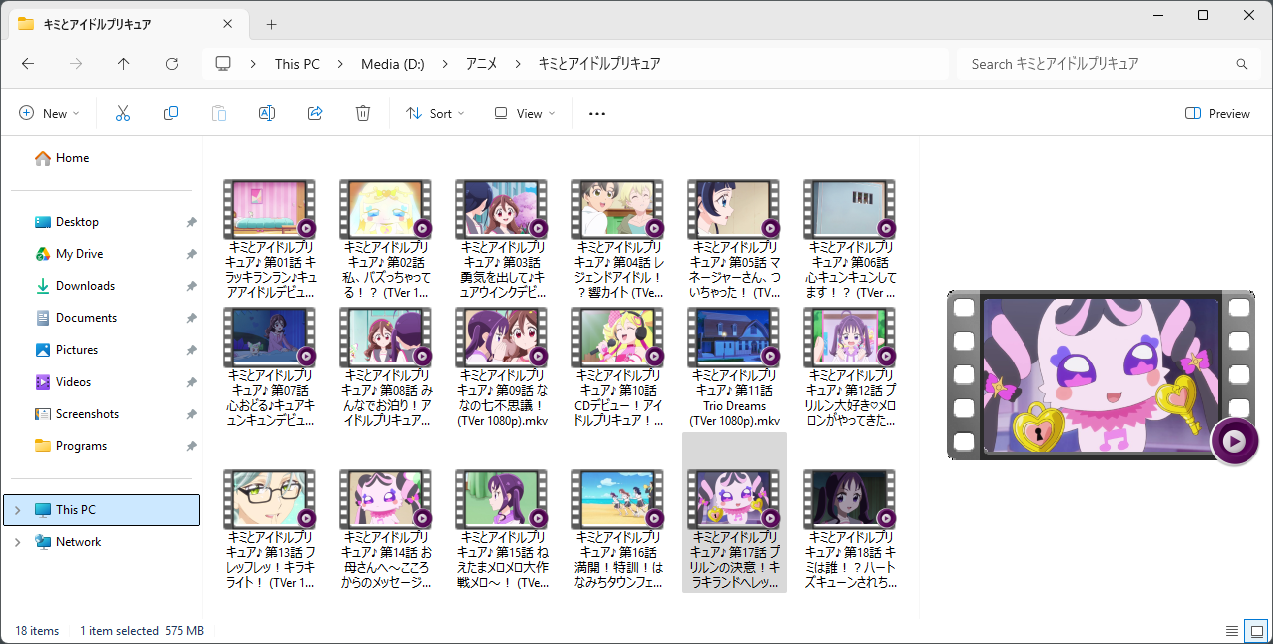Open the Sort dropdown menu
Viewport: 1273px width, 644px height.
[435, 113]
